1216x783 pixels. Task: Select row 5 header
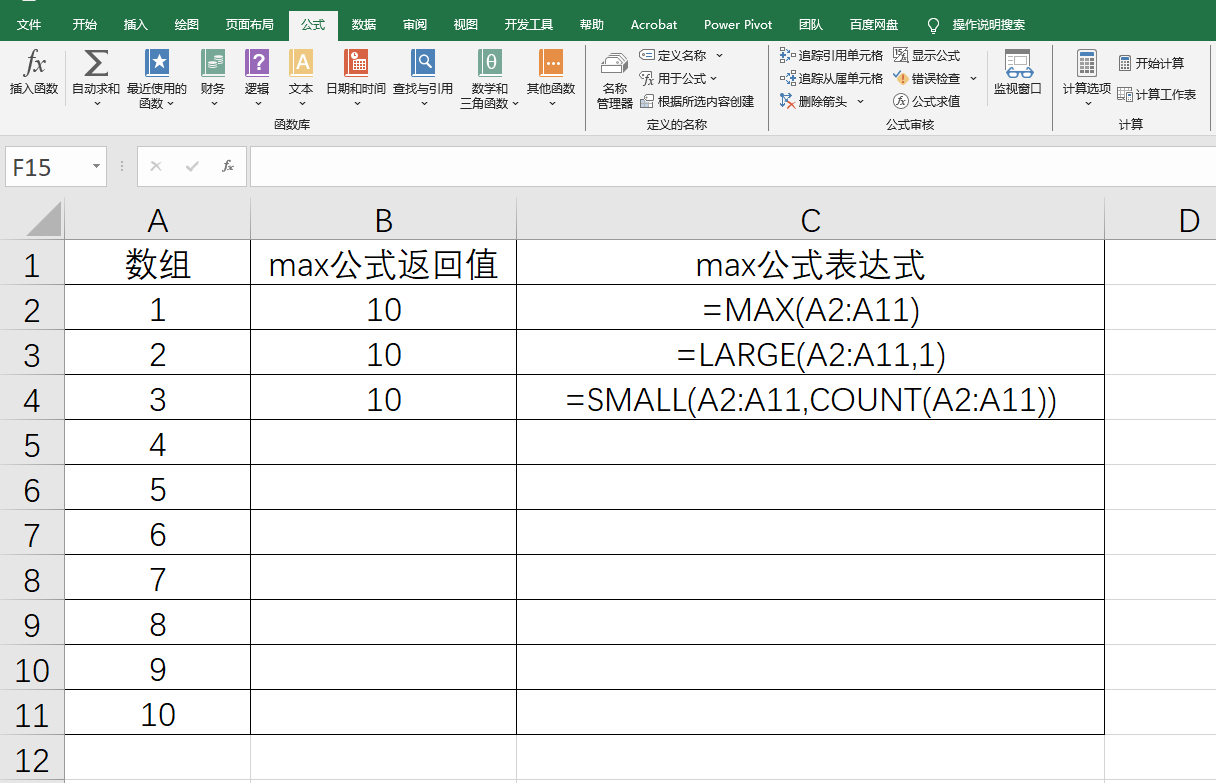(x=32, y=444)
